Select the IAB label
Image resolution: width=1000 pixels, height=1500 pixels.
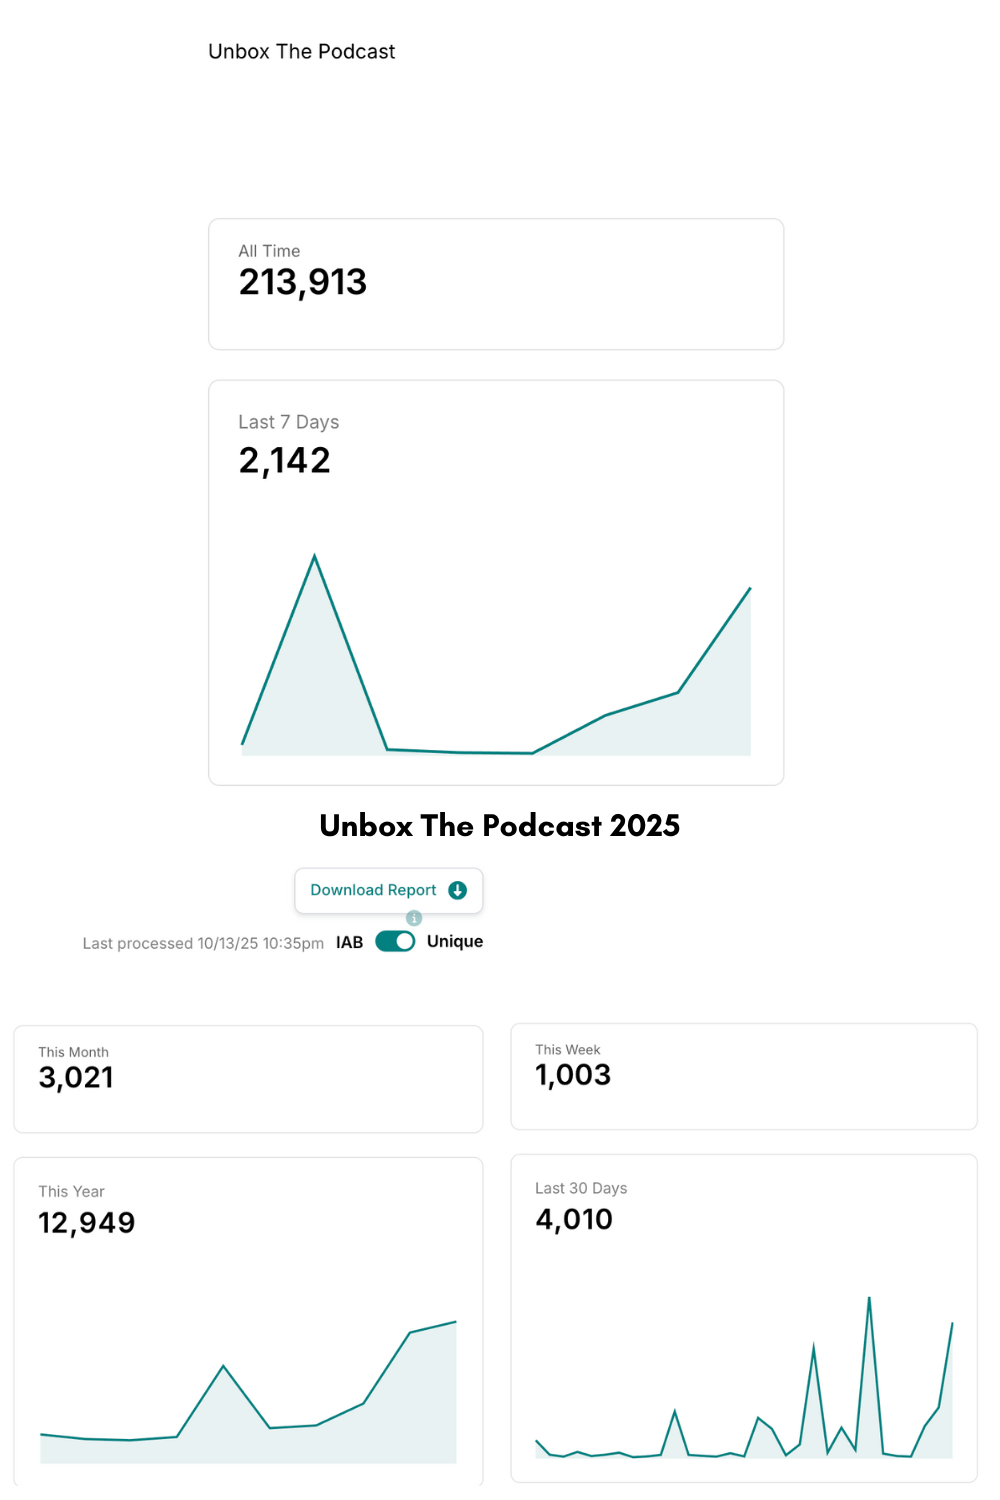349,942
